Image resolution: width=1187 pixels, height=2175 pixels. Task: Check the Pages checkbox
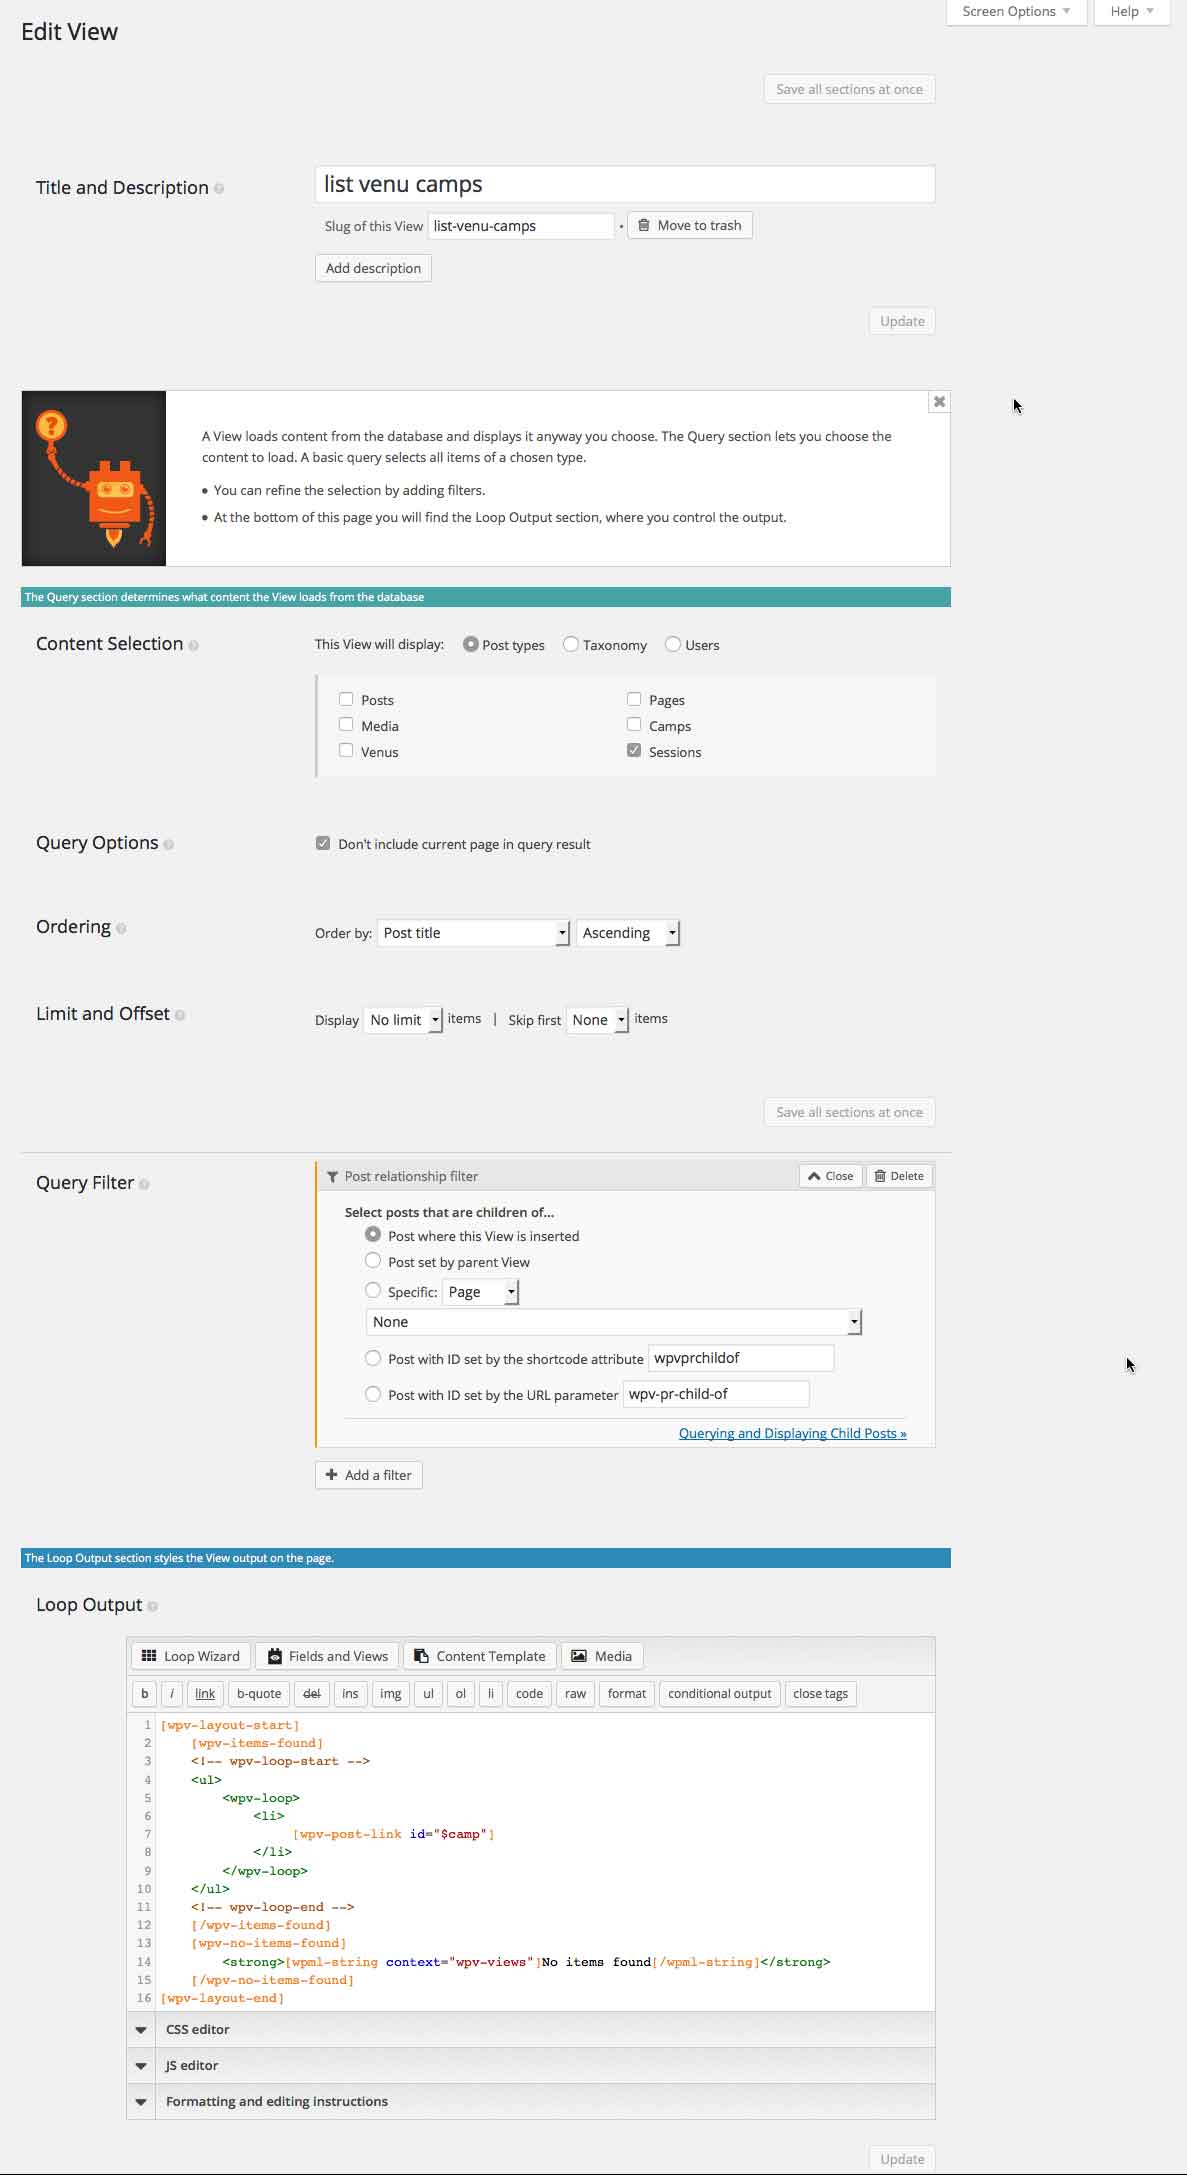click(634, 699)
